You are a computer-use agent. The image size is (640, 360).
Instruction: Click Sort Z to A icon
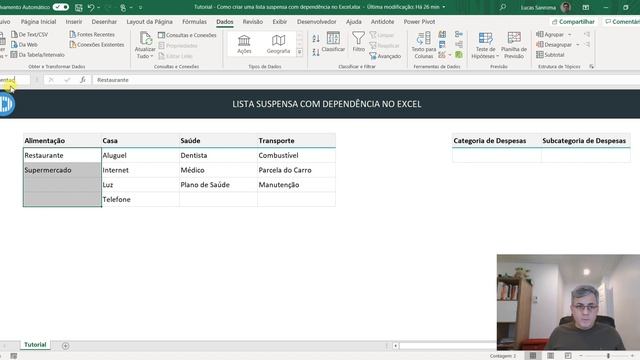pos(316,52)
